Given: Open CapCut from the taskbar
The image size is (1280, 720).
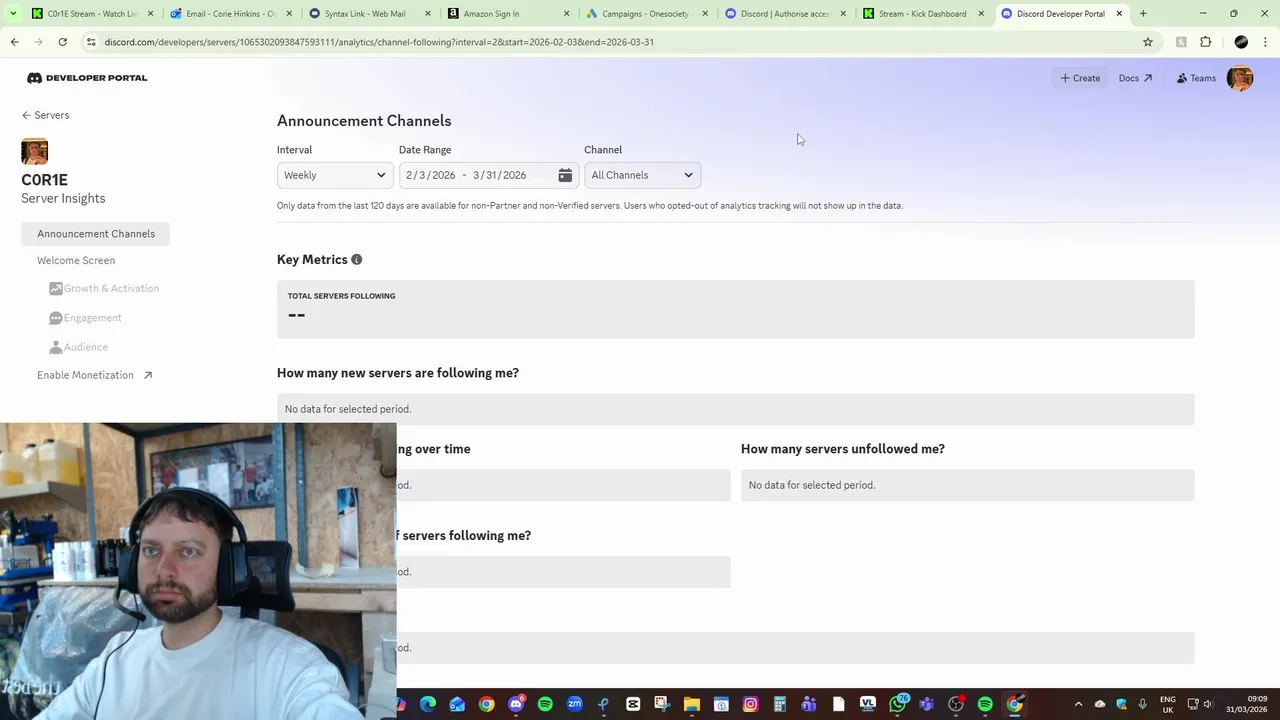Looking at the screenshot, I should point(633,704).
